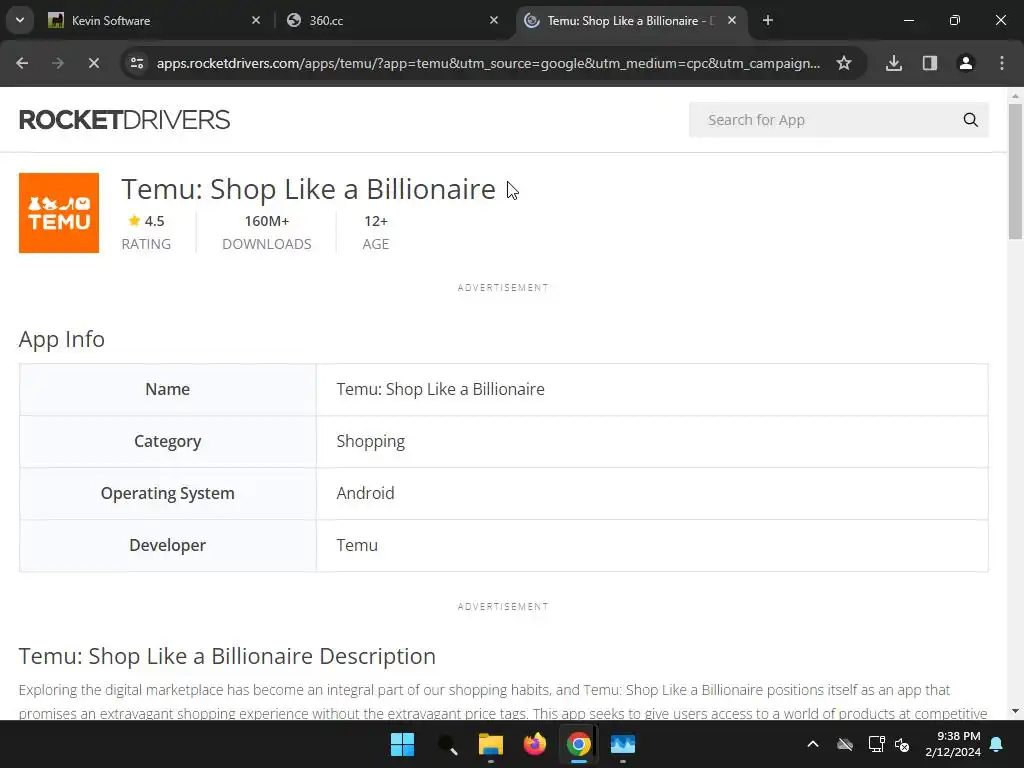Show hidden system tray icons
This screenshot has height=768, width=1024.
pos(813,744)
